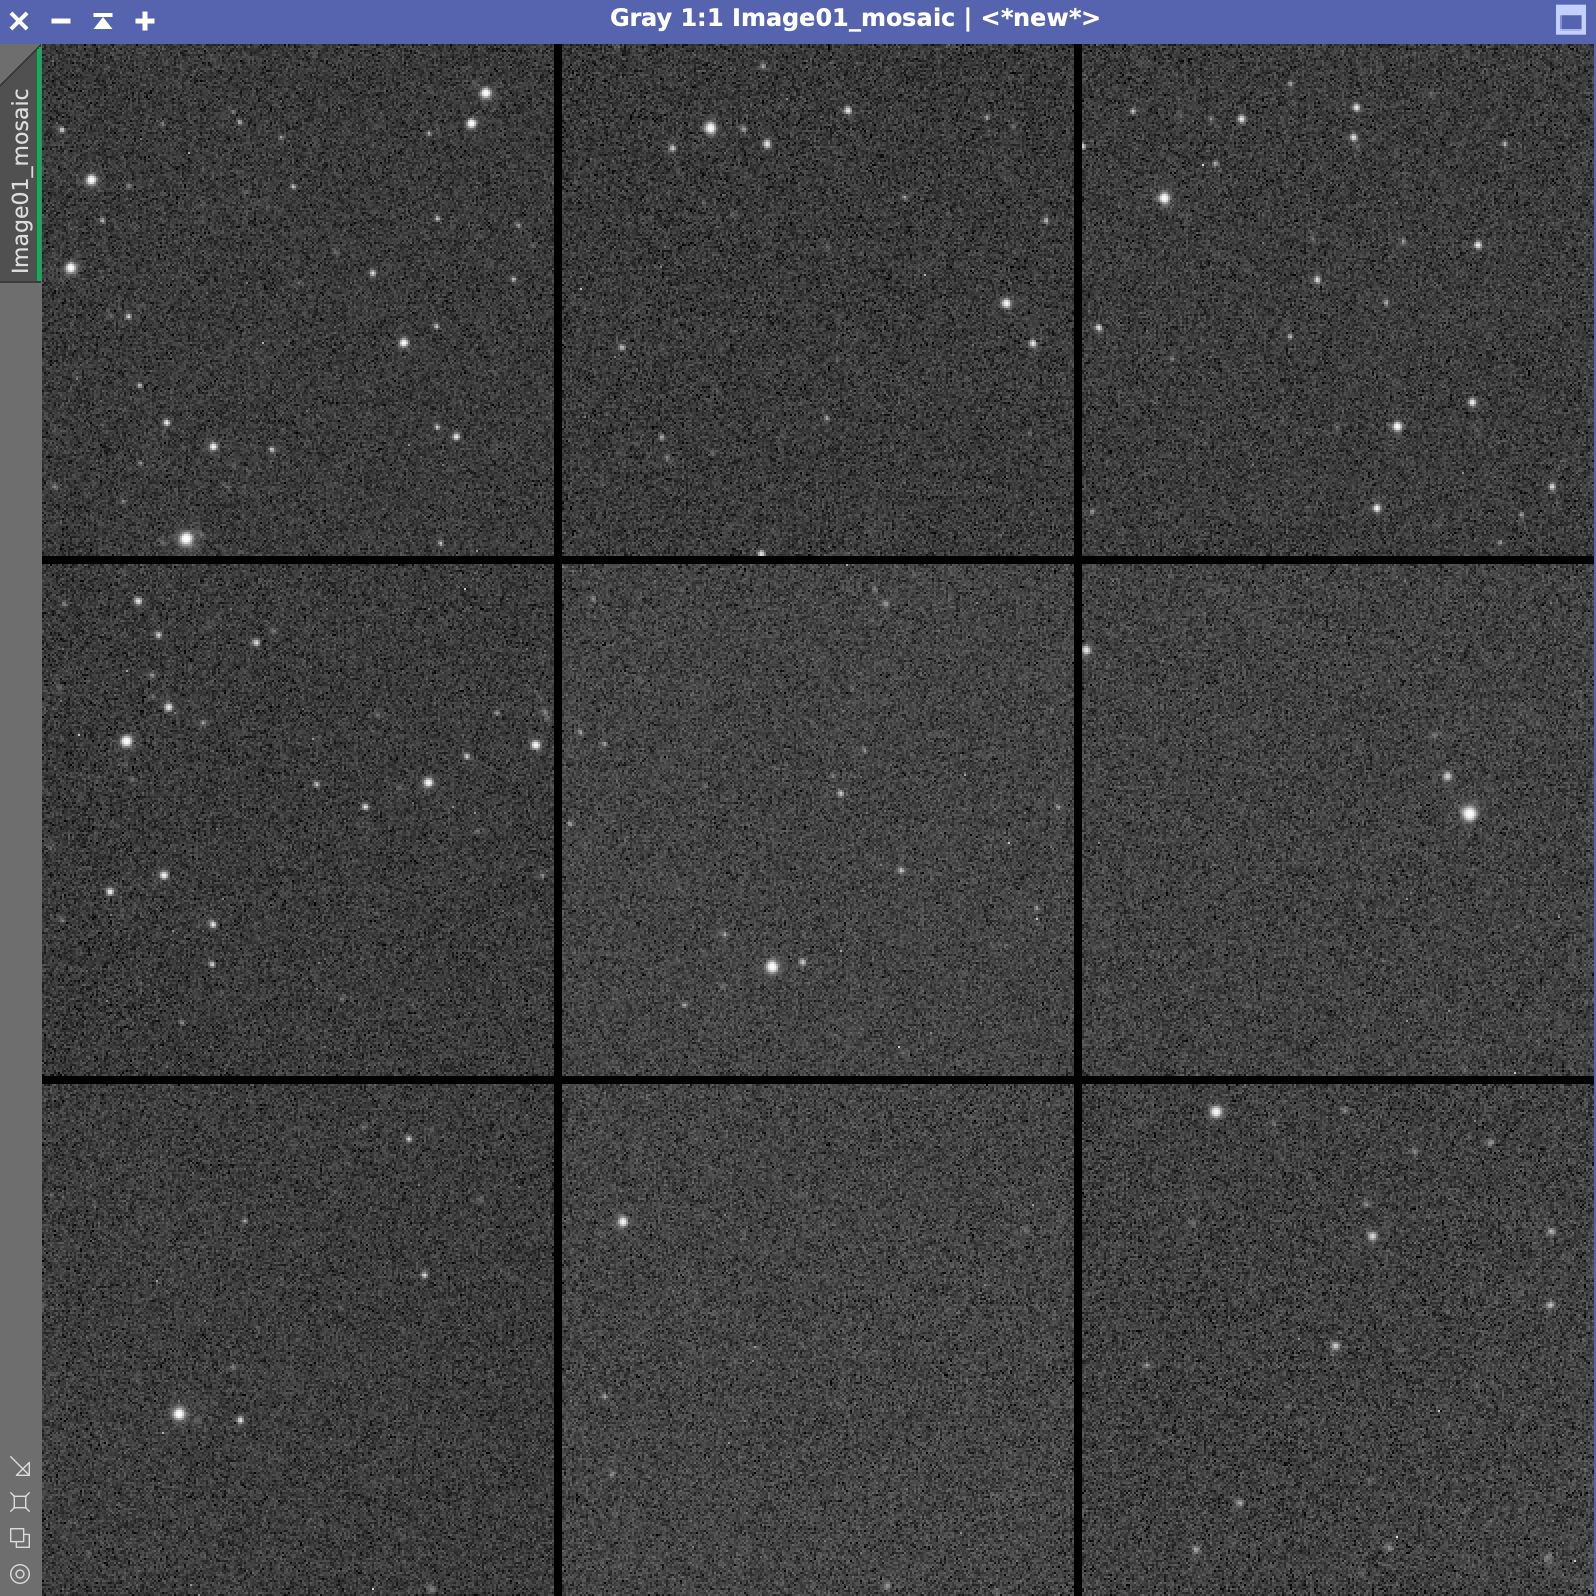The height and width of the screenshot is (1596, 1596).
Task: Click the top-middle mosaic panel
Action: [818, 300]
